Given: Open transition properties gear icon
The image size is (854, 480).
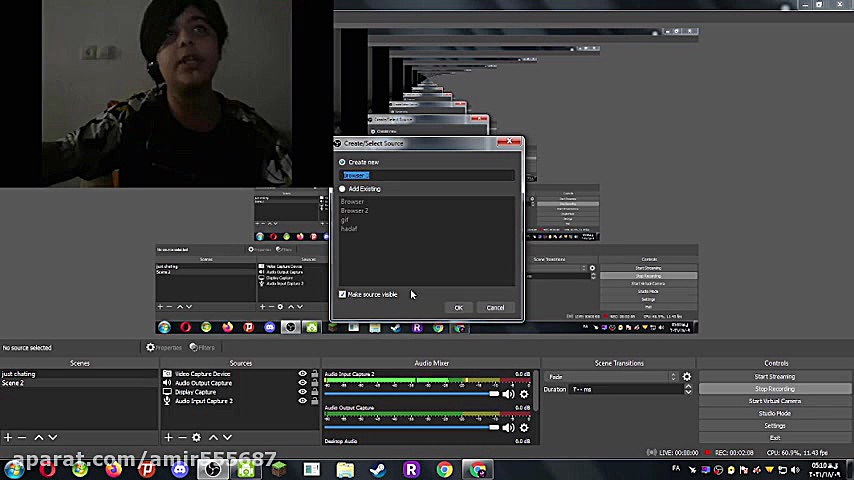Looking at the screenshot, I should pyautogui.click(x=687, y=376).
